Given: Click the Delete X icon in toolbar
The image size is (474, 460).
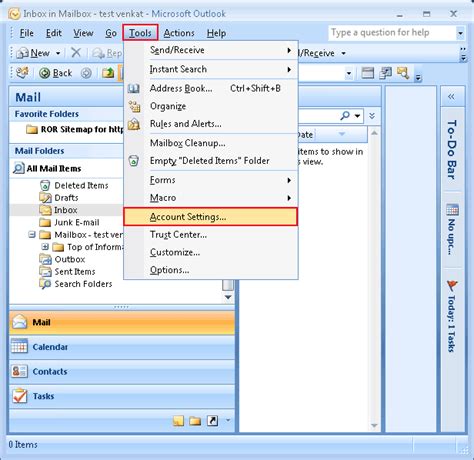Looking at the screenshot, I should [76, 53].
